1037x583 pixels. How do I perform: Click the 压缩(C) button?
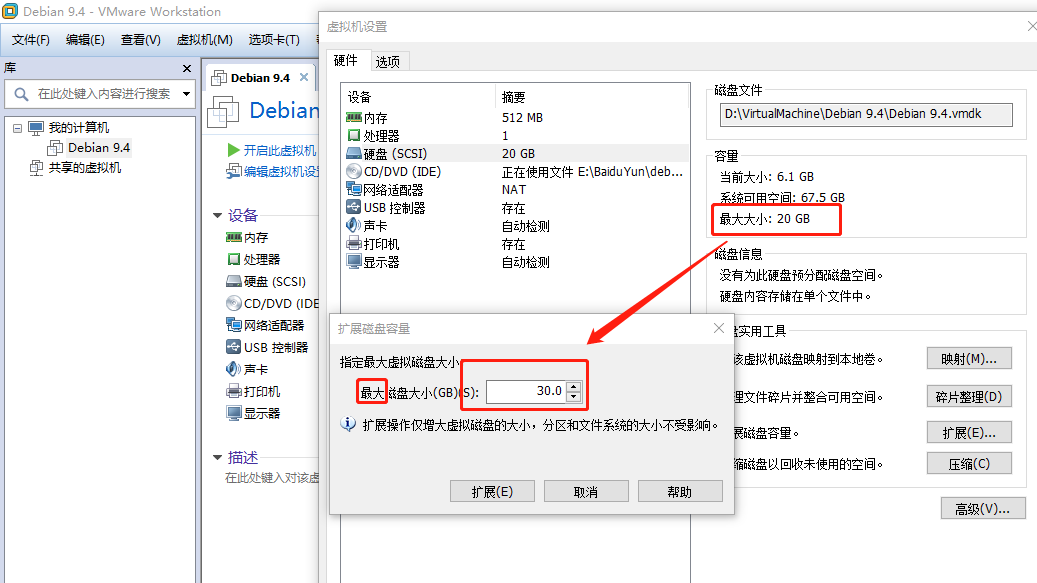(969, 464)
